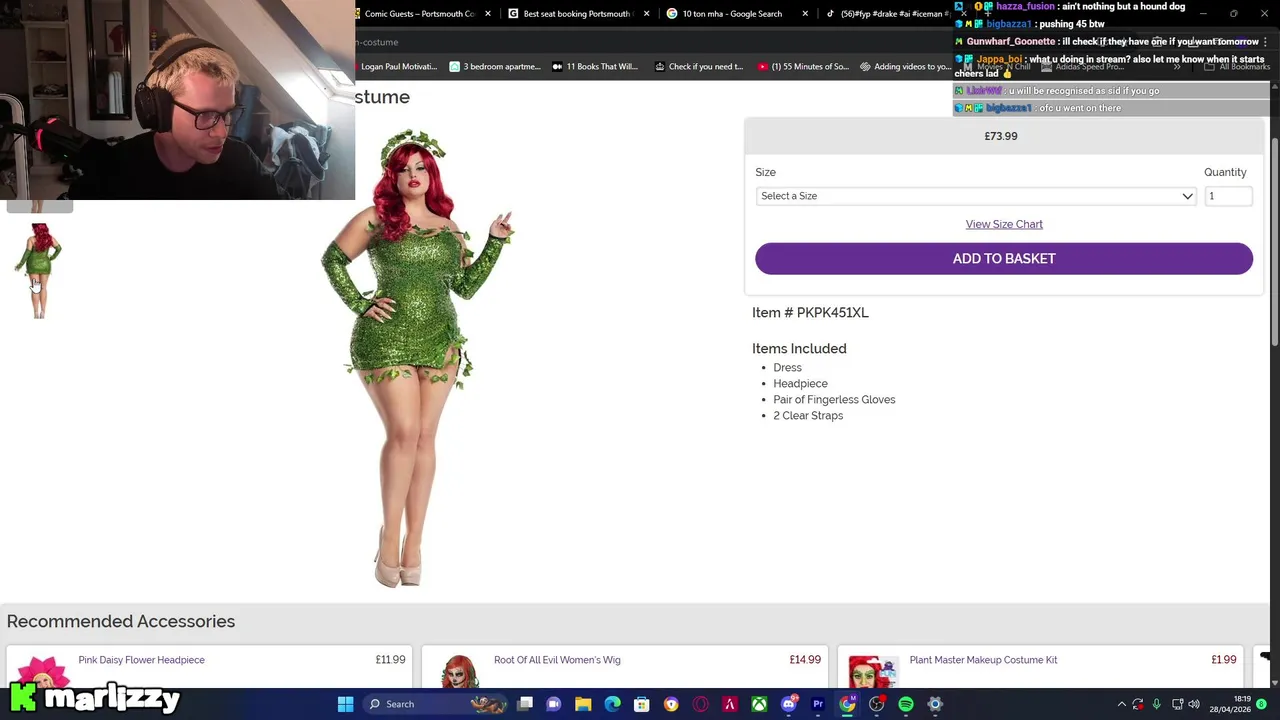
Task: Open Microsoft Store from the taskbar
Action: (642, 704)
